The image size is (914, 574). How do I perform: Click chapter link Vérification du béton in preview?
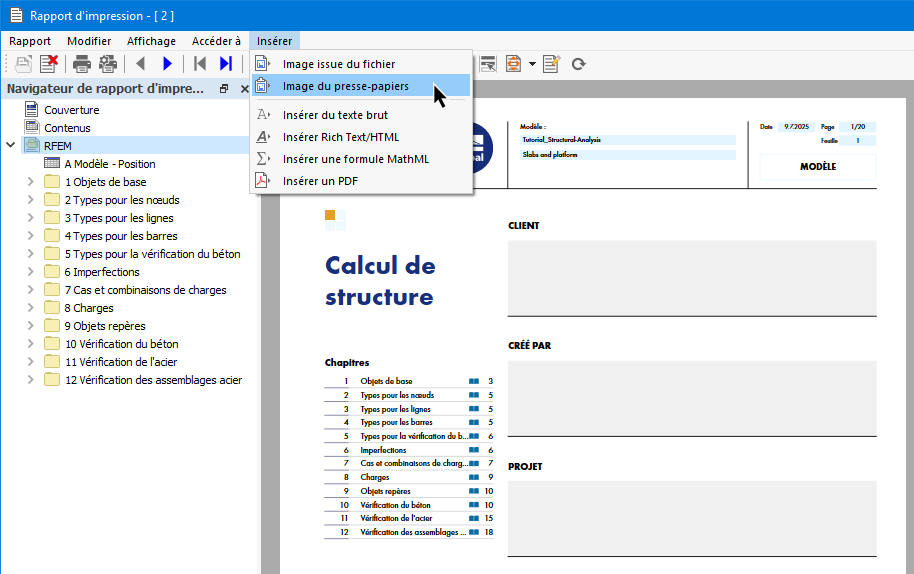pyautogui.click(x=395, y=505)
